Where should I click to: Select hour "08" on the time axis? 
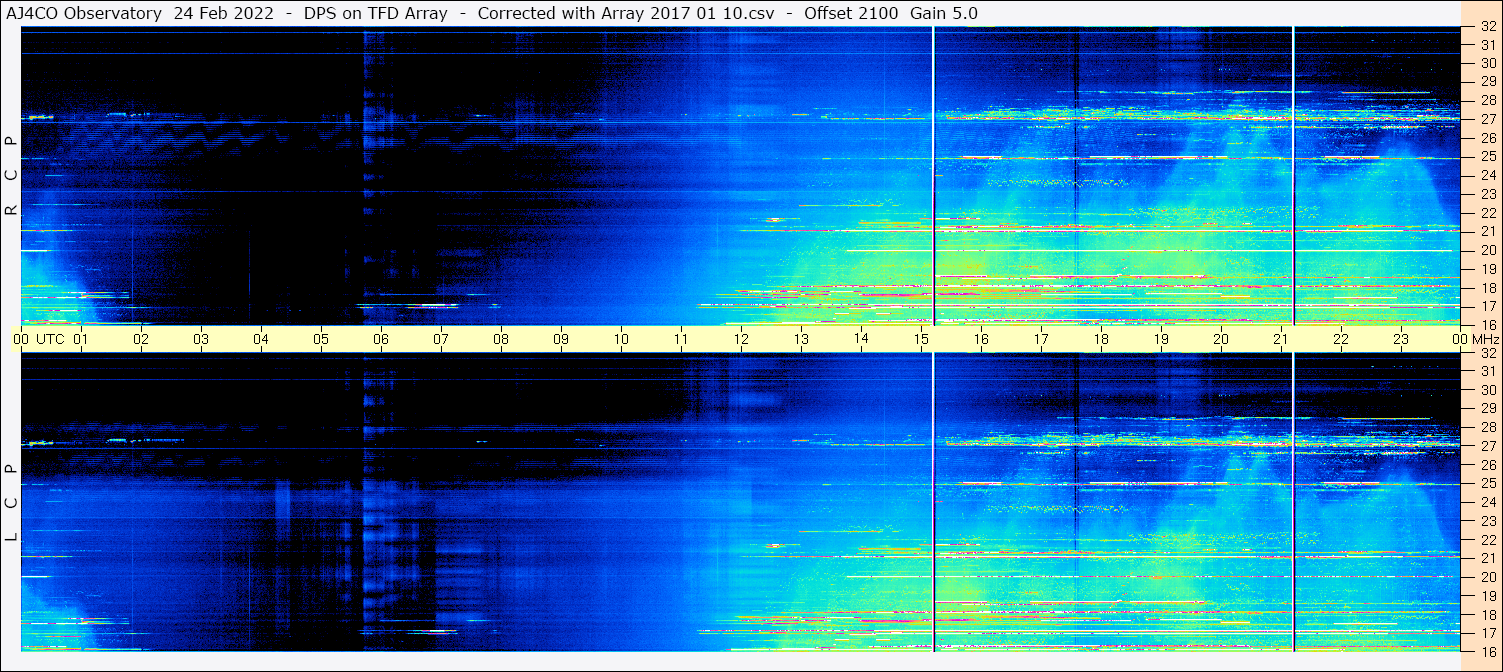pyautogui.click(x=501, y=339)
